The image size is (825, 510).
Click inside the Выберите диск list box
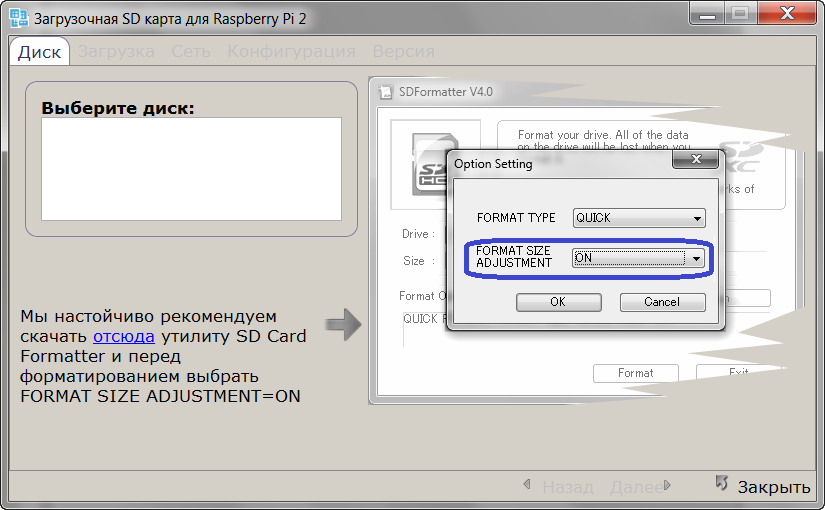click(191, 168)
